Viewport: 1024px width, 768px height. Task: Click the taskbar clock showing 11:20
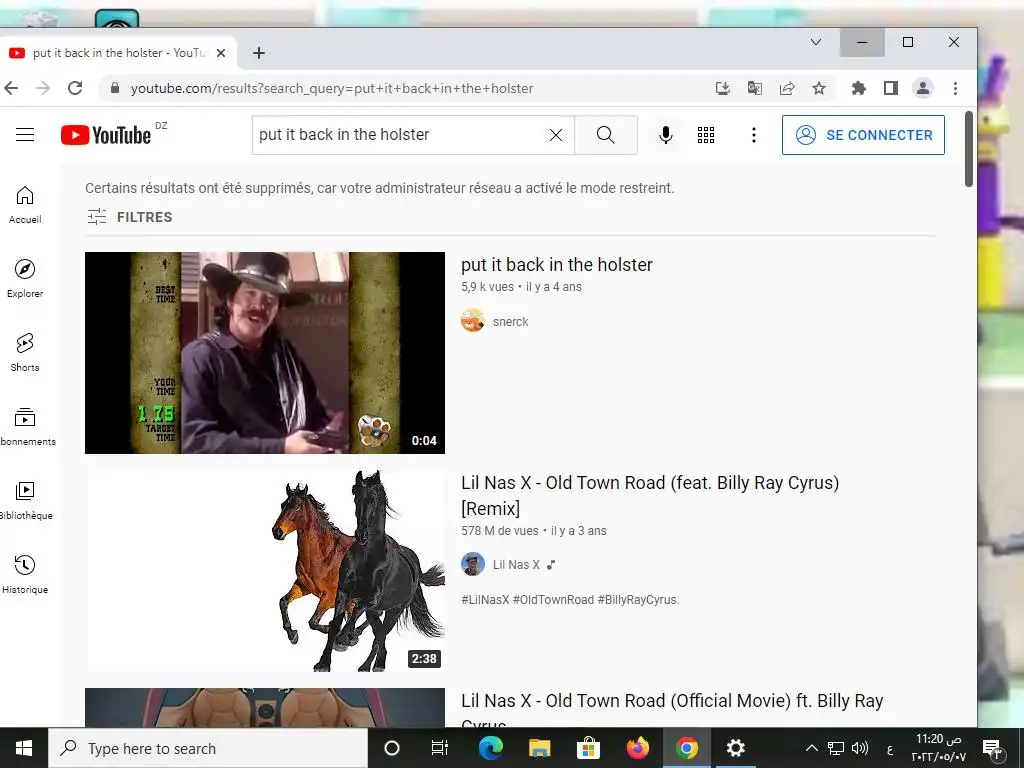point(938,748)
